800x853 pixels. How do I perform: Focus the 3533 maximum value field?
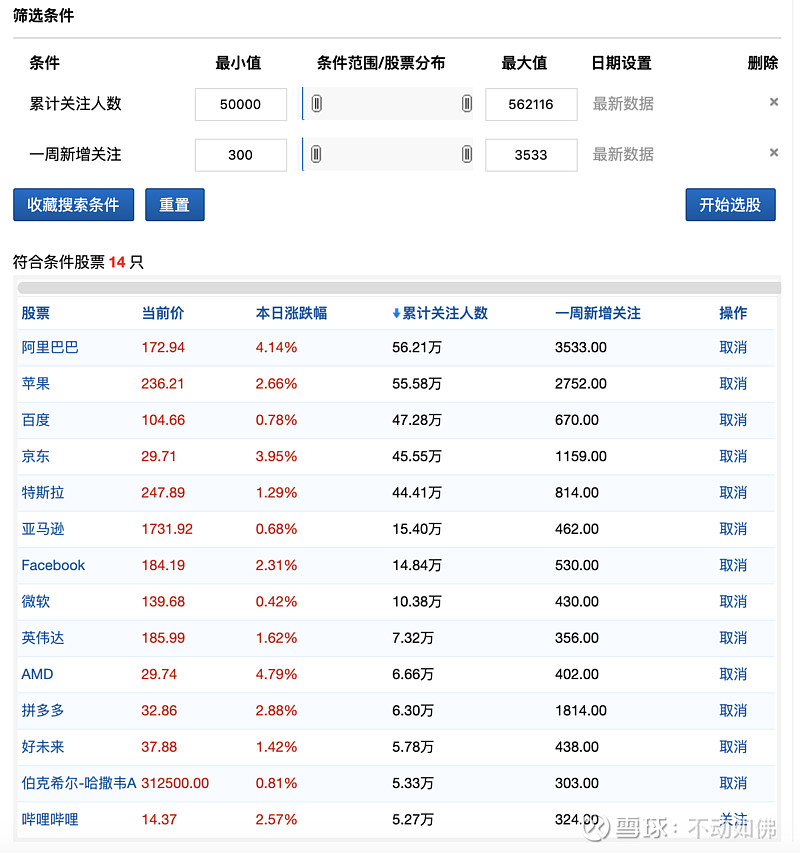tap(531, 155)
